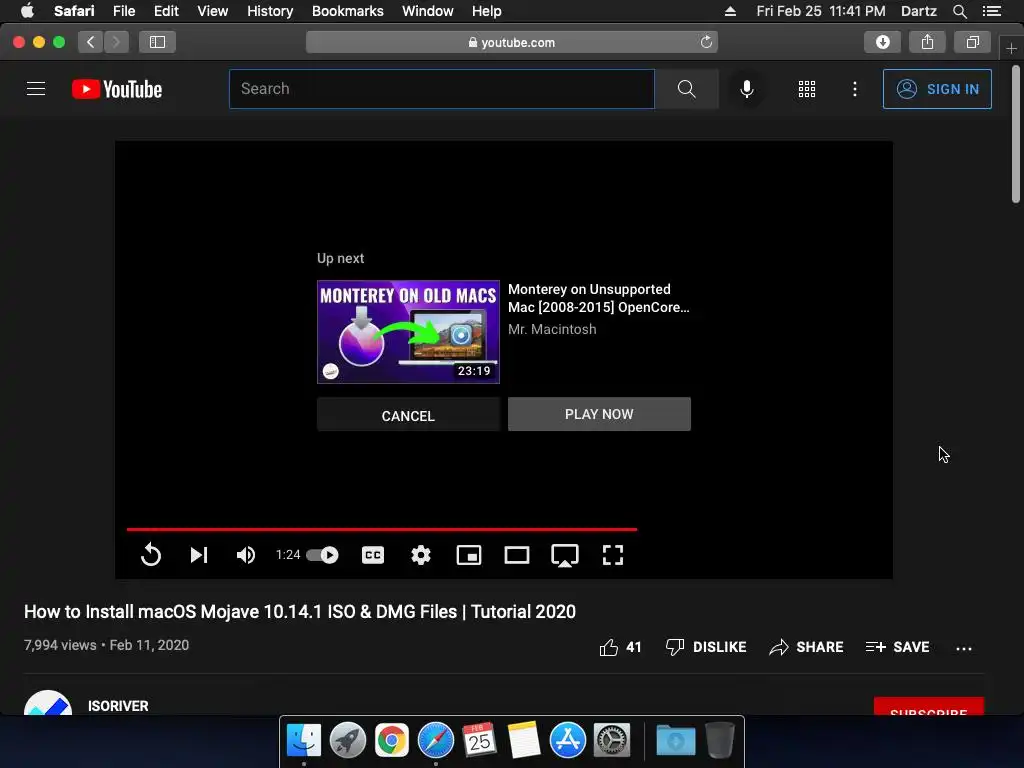
Task: Enter full screen video mode
Action: click(x=613, y=555)
